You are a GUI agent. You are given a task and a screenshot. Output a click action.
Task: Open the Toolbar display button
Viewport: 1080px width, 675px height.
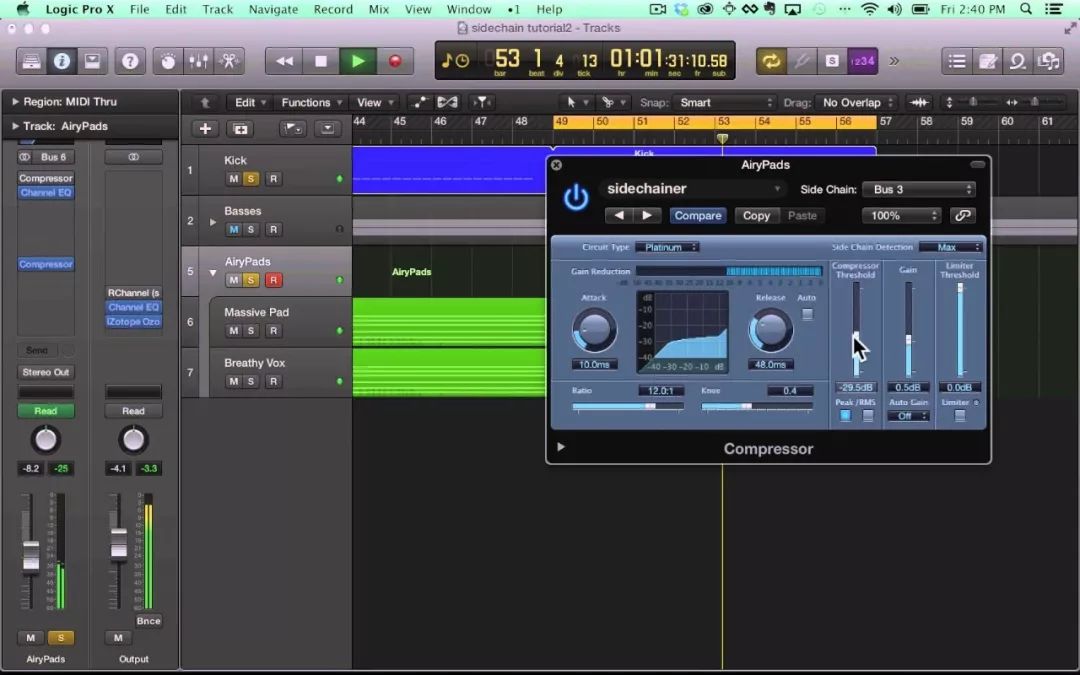(92, 61)
